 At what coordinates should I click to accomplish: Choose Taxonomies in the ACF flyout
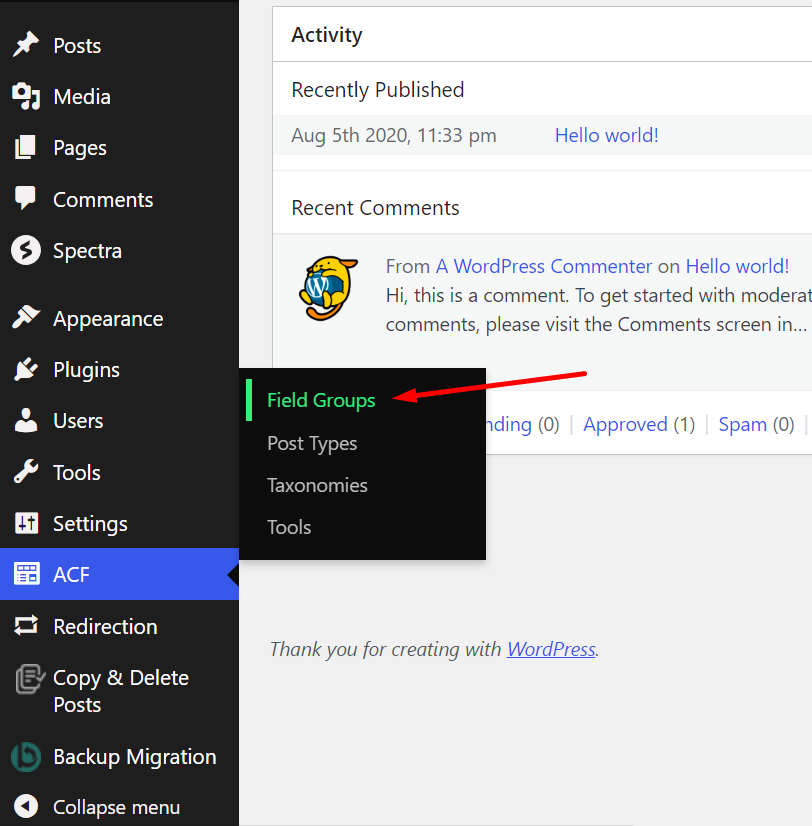pyautogui.click(x=317, y=485)
